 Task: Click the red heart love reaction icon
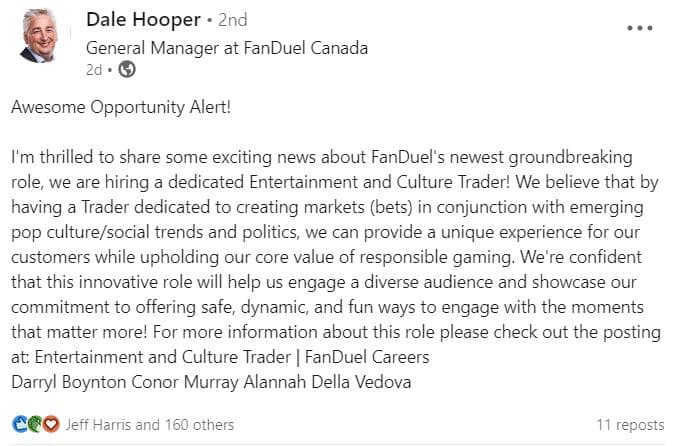(51, 424)
